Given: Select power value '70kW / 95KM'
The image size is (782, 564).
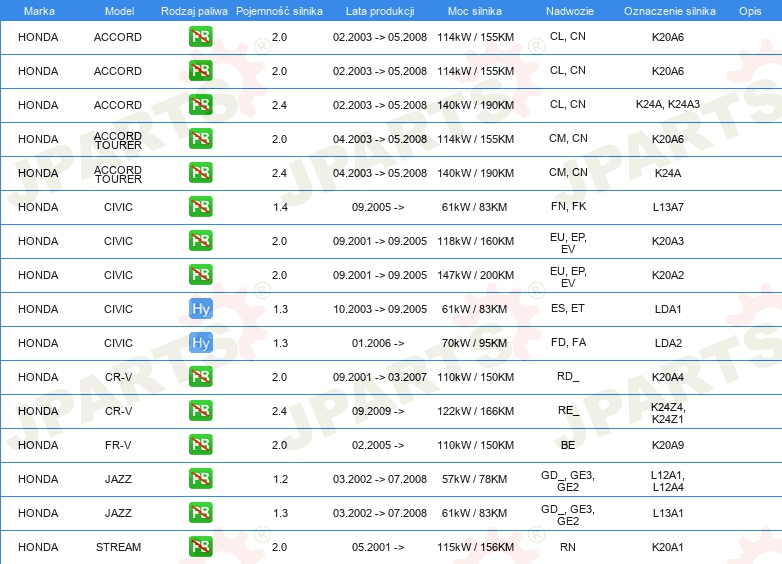Looking at the screenshot, I should (474, 343).
